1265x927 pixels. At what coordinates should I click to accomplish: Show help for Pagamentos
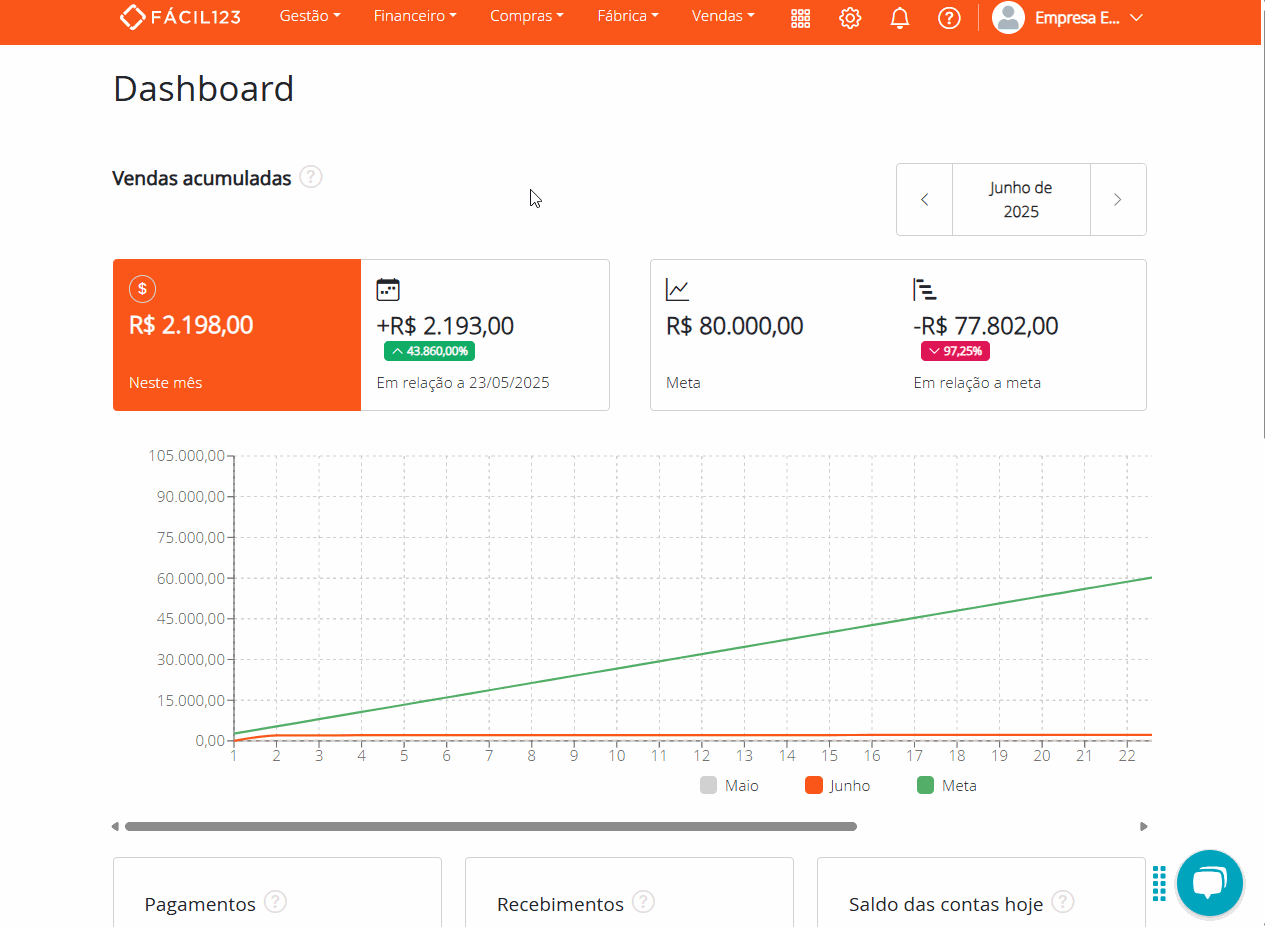275,902
